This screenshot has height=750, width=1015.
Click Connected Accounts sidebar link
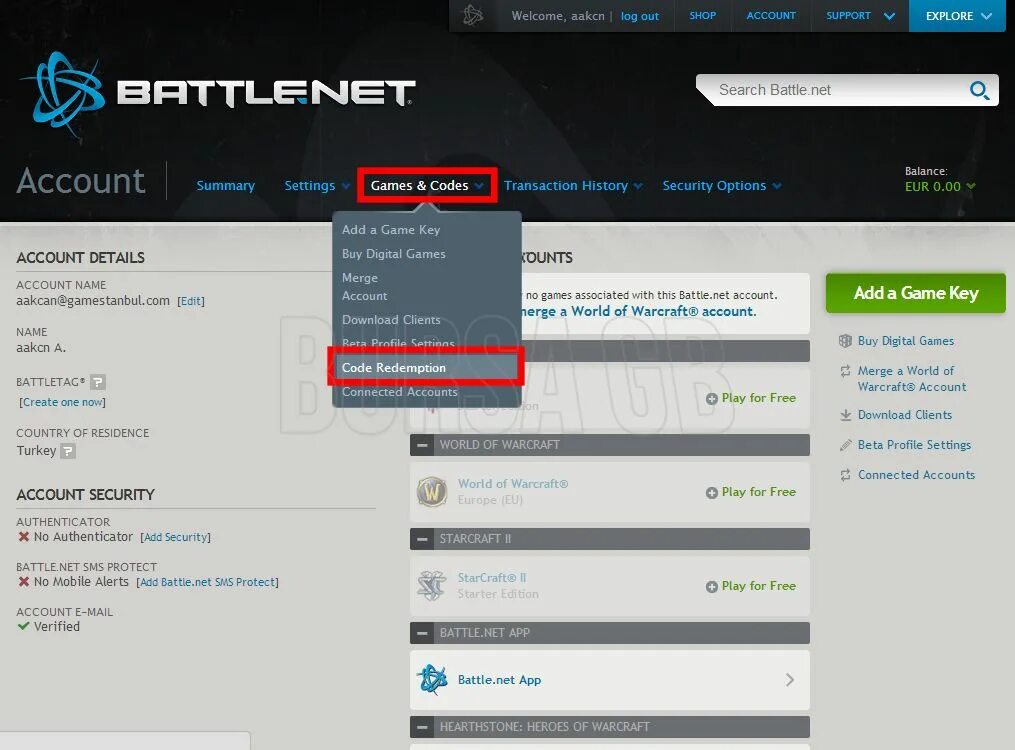916,475
